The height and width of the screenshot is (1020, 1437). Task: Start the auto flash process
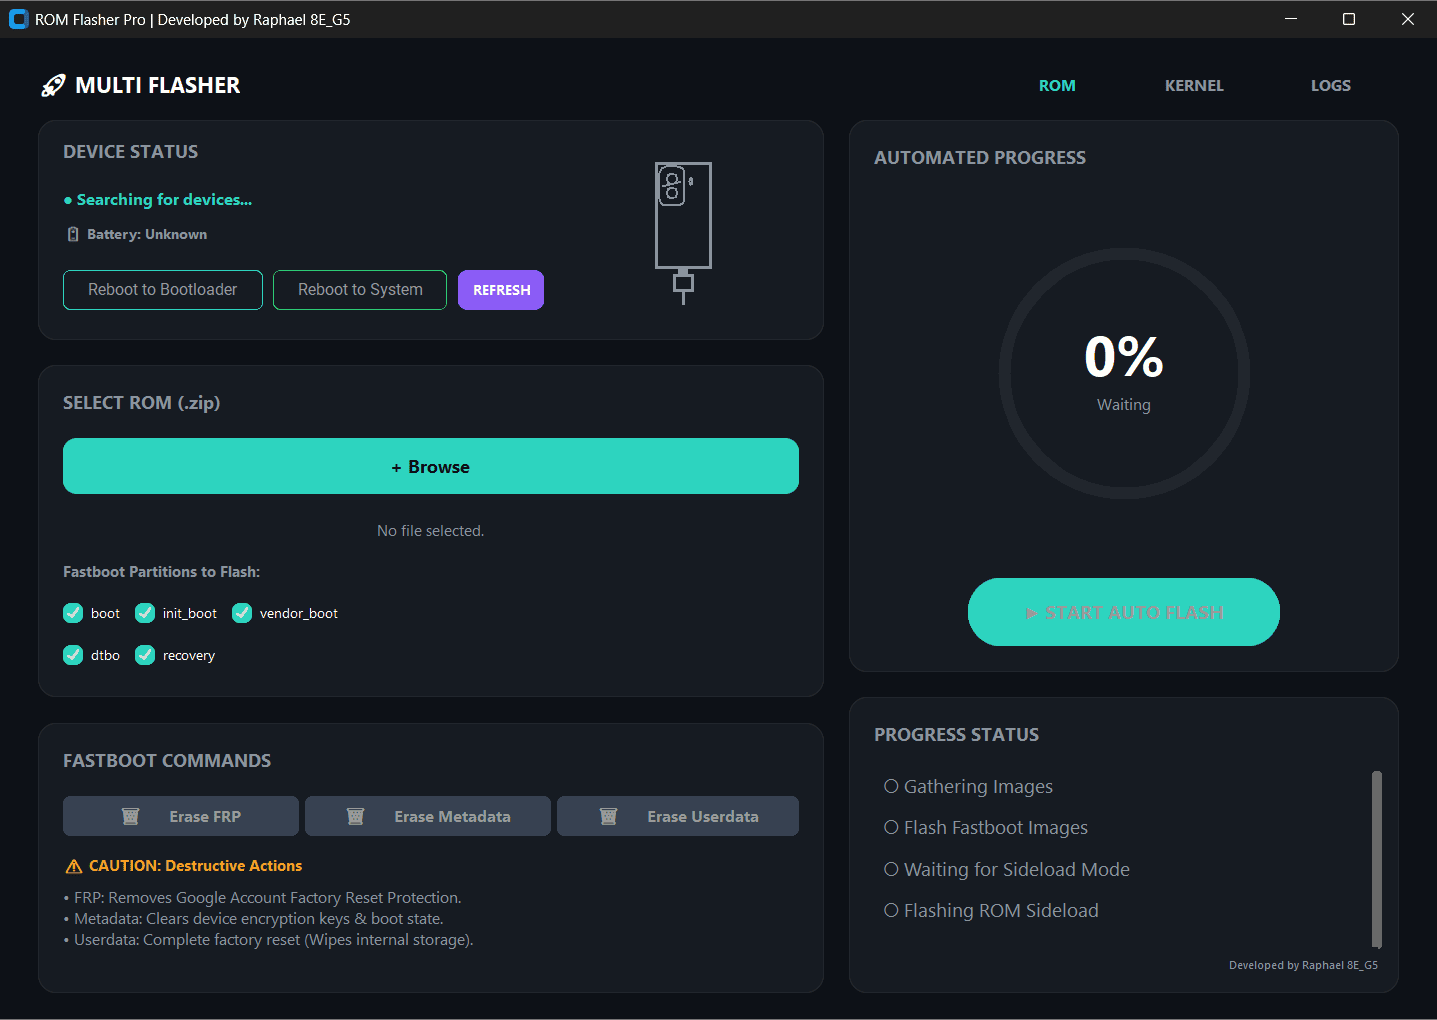pyautogui.click(x=1124, y=612)
